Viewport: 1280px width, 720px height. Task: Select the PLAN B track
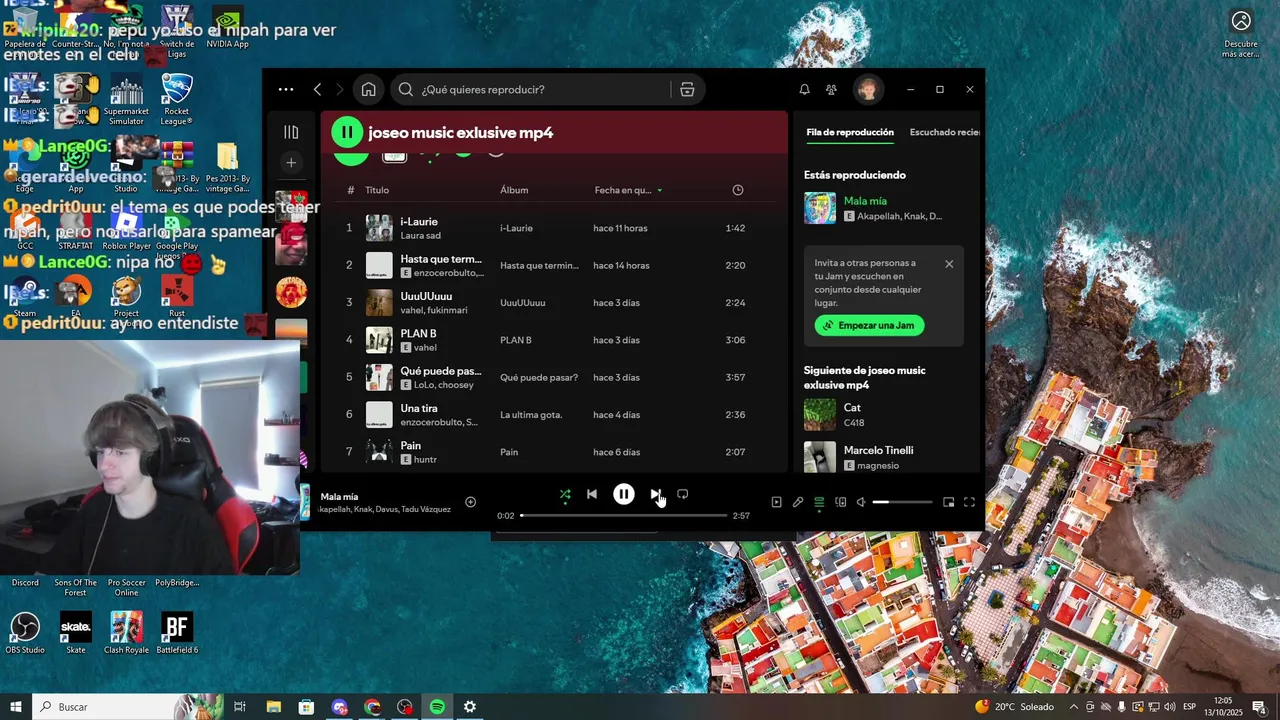click(555, 340)
